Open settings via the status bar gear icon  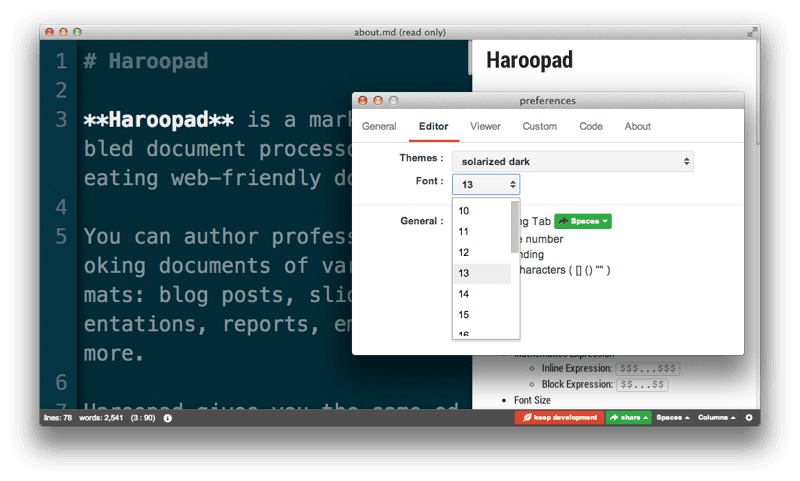coord(749,417)
